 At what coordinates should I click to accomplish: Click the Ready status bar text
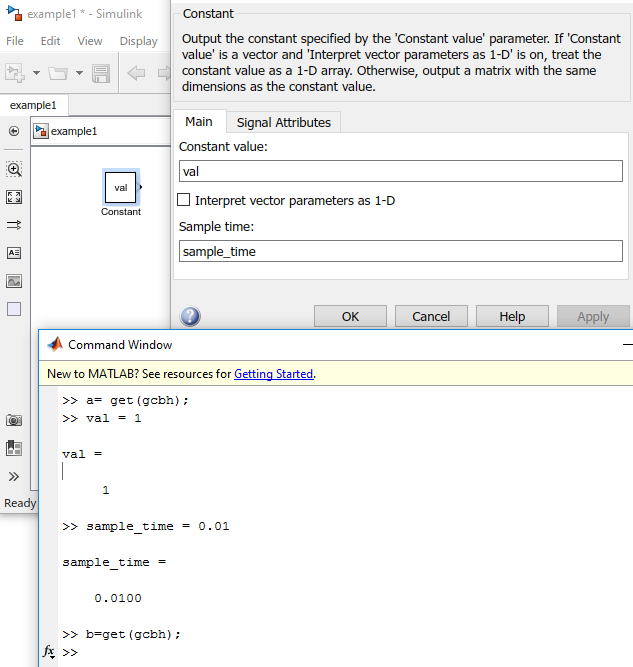click(20, 503)
